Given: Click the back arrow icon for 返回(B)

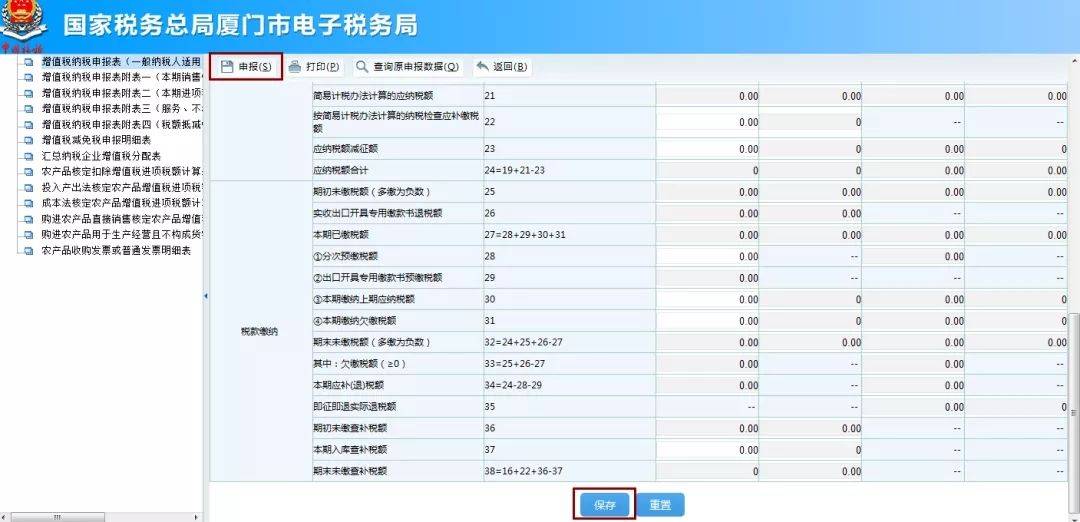Looking at the screenshot, I should pos(482,66).
